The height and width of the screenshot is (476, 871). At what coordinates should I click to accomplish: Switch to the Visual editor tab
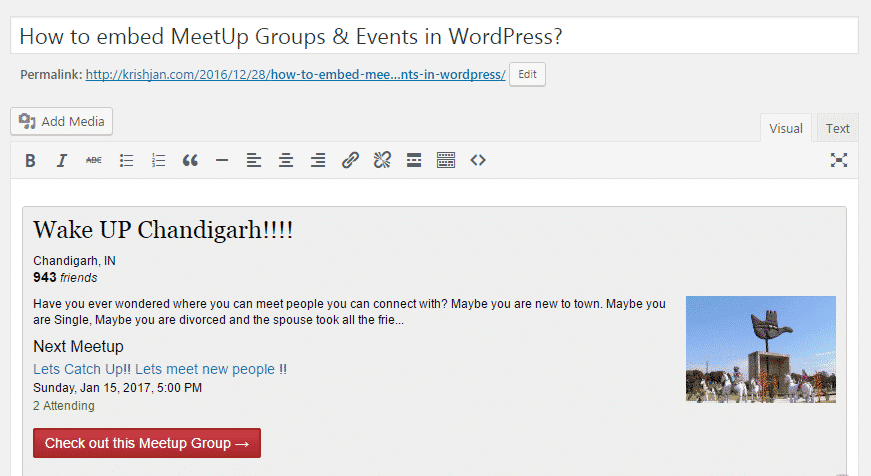click(785, 128)
